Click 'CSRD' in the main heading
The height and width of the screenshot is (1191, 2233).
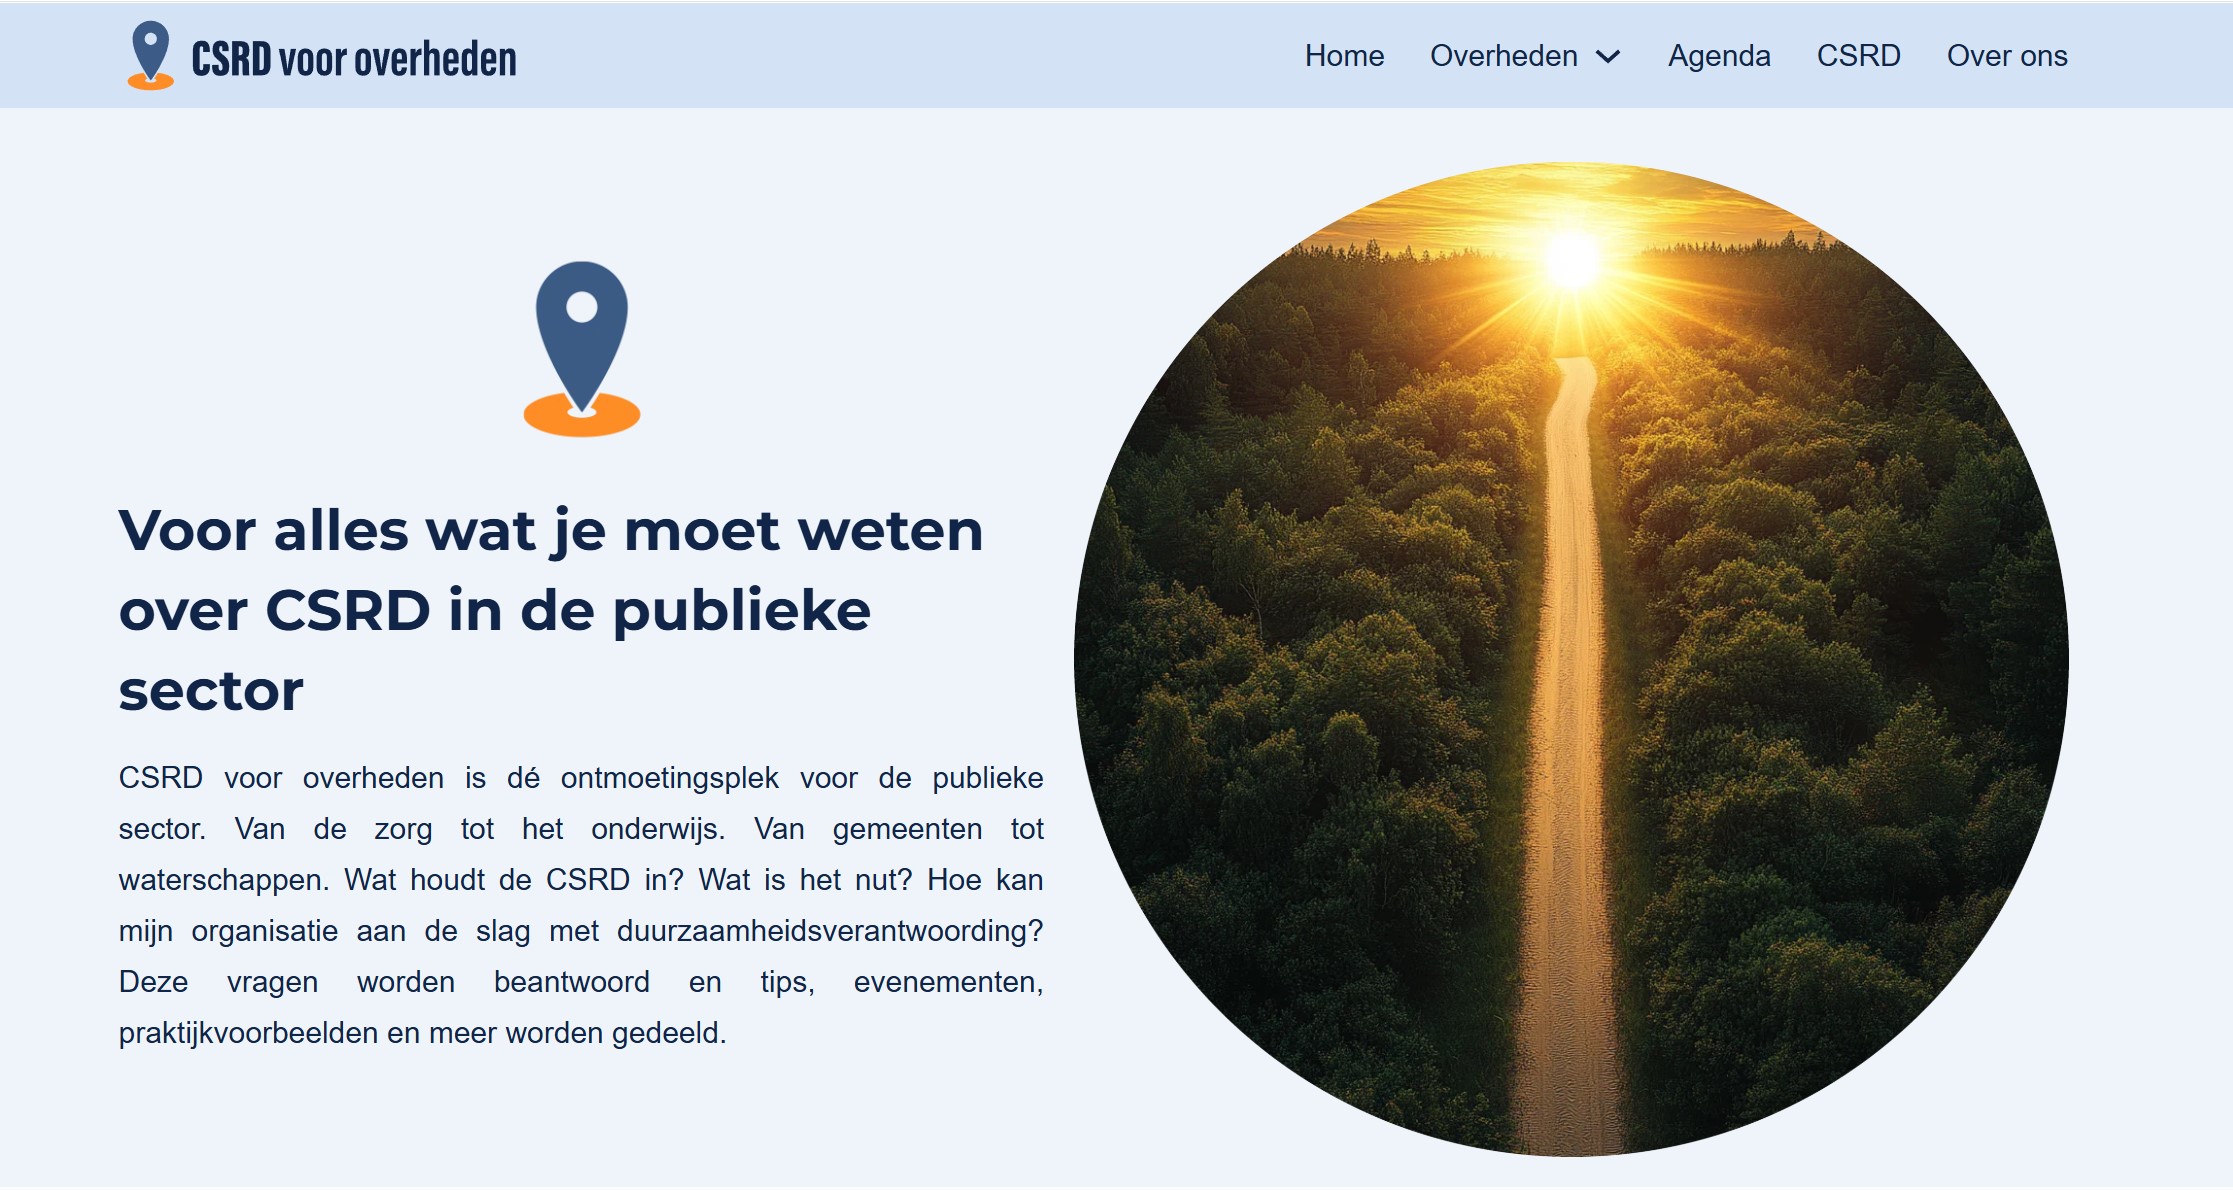tap(347, 611)
